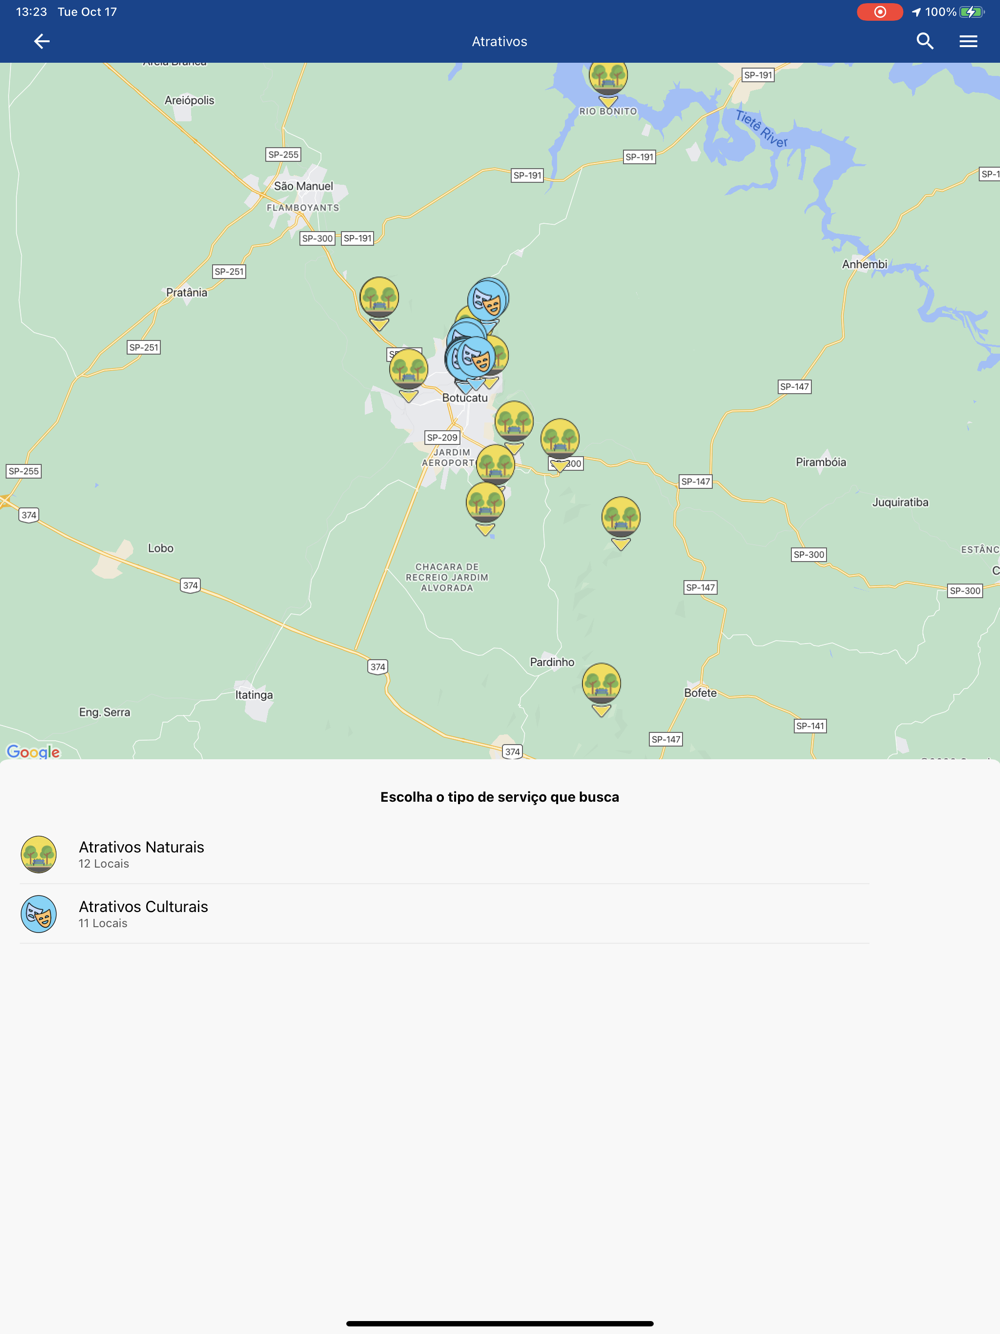
Task: Click the Bofete town label
Action: pos(700,693)
